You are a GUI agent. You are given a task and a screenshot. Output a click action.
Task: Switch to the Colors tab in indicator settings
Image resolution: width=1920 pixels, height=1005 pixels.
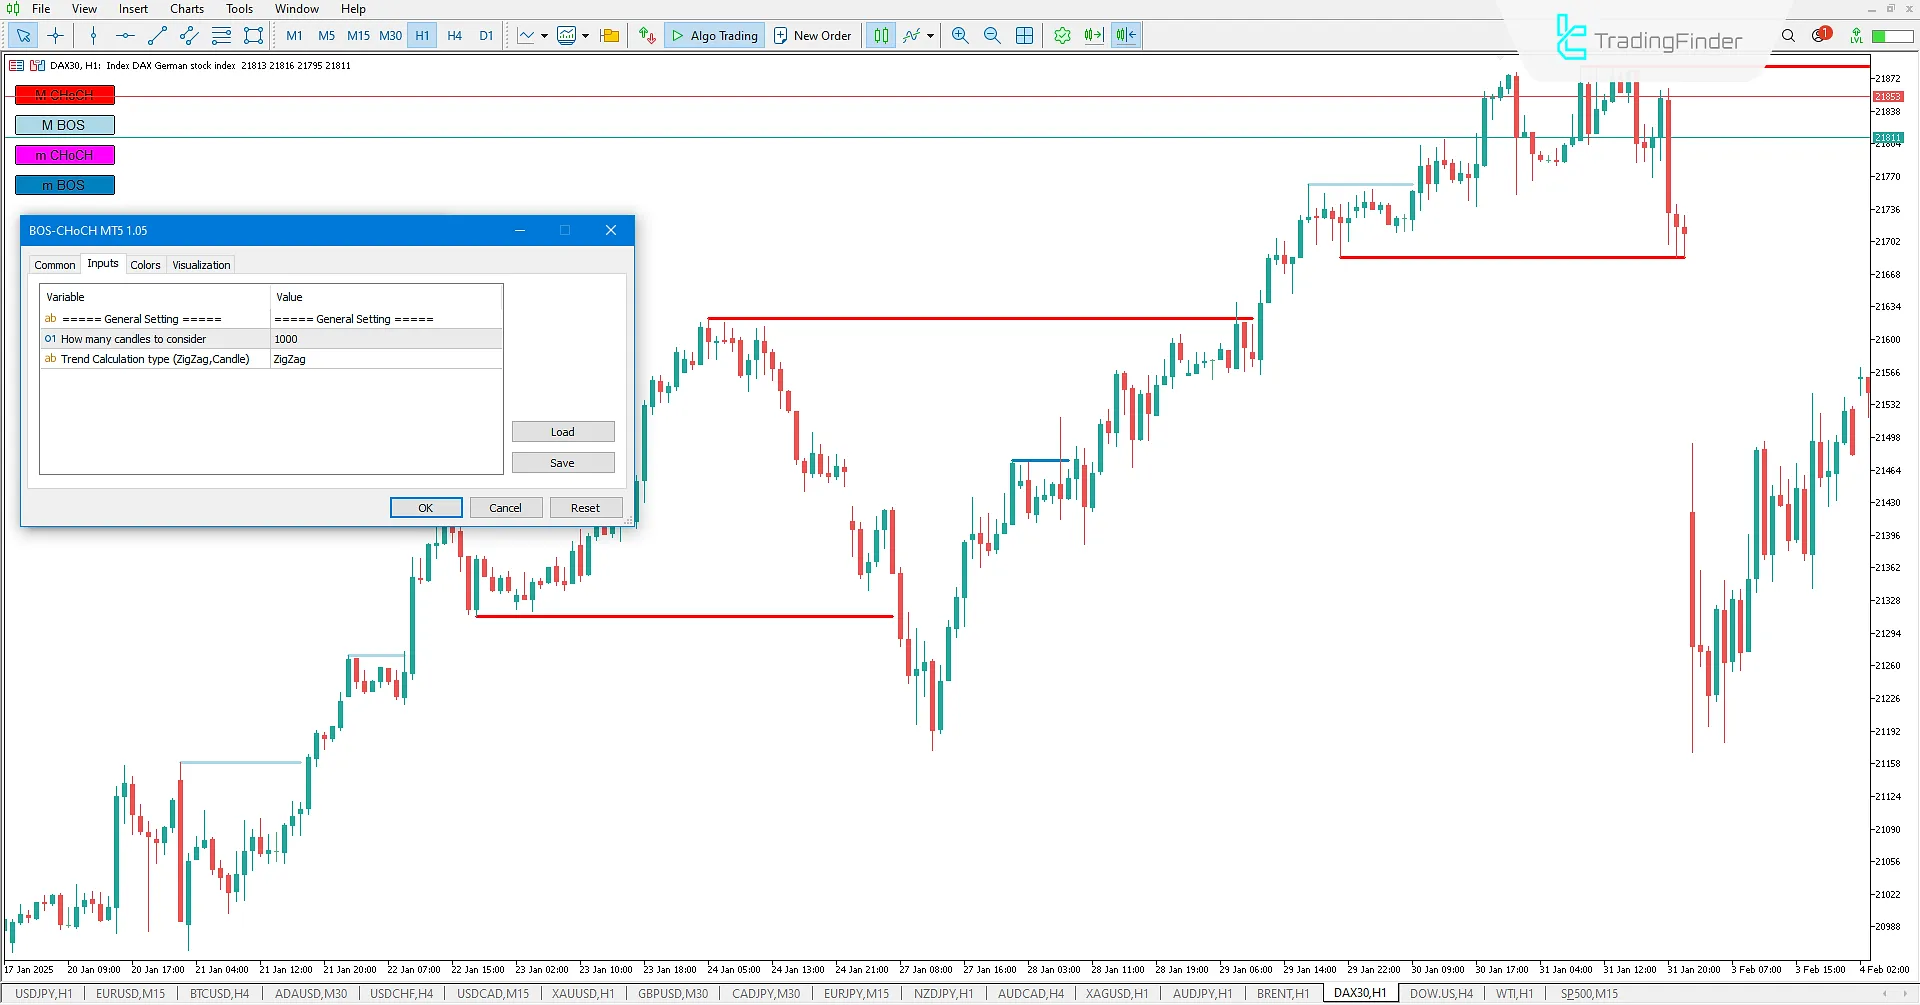(x=145, y=264)
